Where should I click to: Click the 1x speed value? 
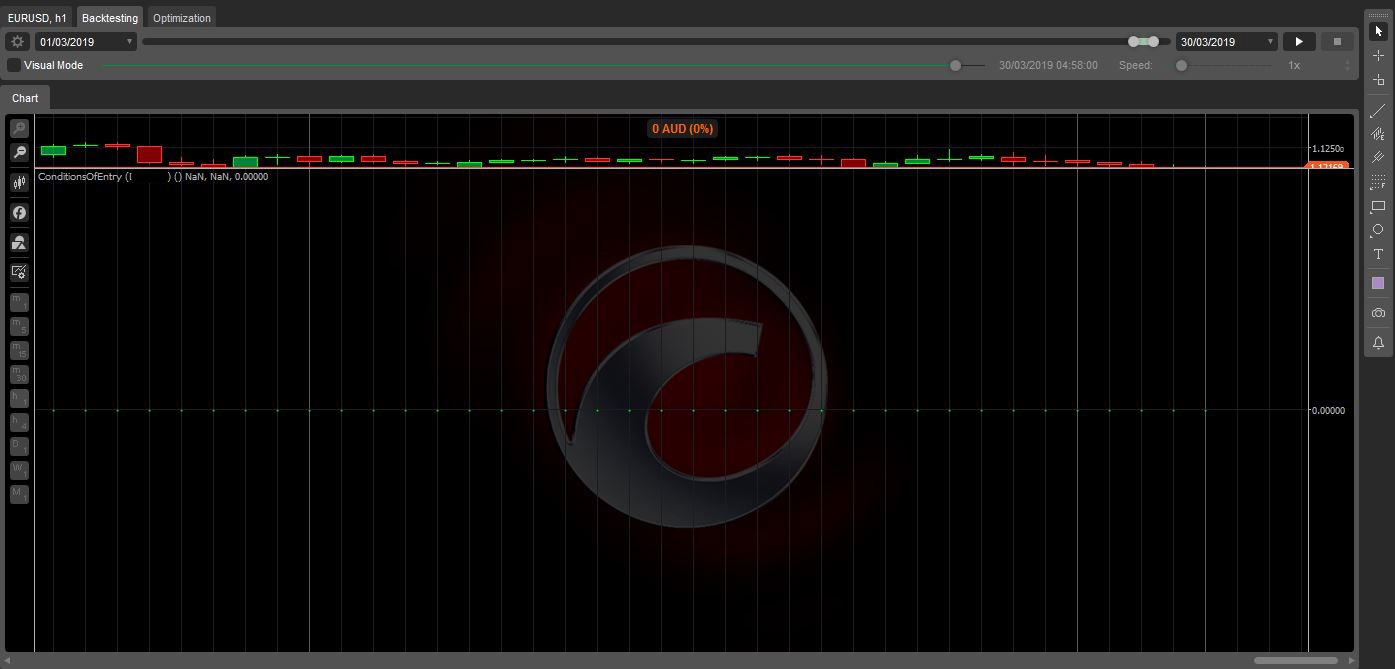[1294, 65]
